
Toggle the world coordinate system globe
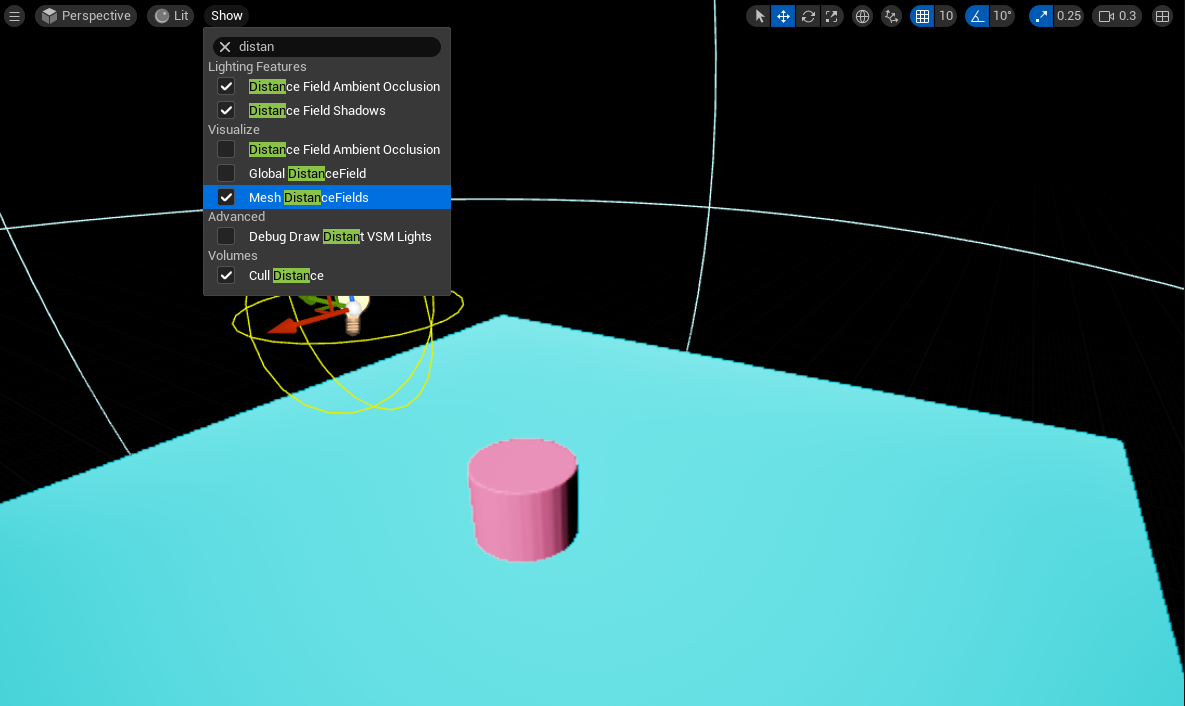coord(862,16)
